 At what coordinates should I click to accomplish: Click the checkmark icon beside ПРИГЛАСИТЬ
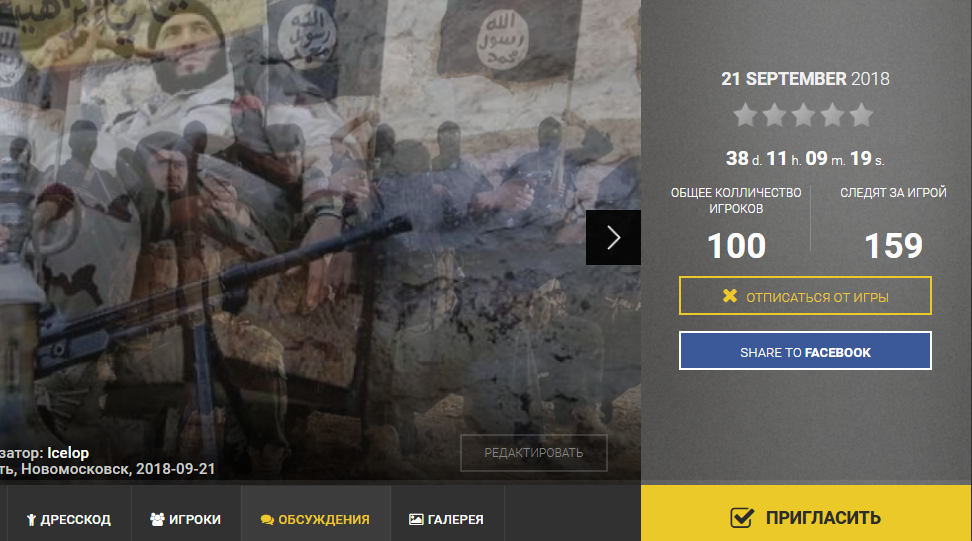pyautogui.click(x=742, y=517)
